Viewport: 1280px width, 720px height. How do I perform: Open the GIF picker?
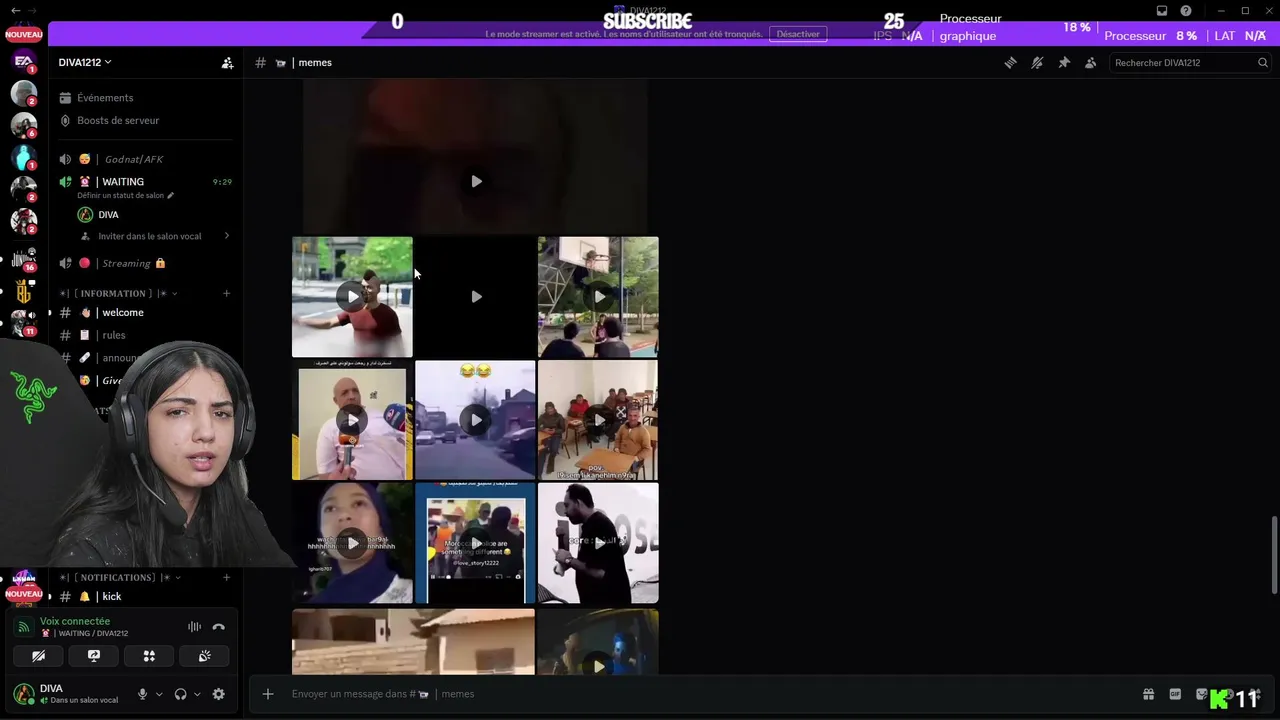pos(1175,694)
